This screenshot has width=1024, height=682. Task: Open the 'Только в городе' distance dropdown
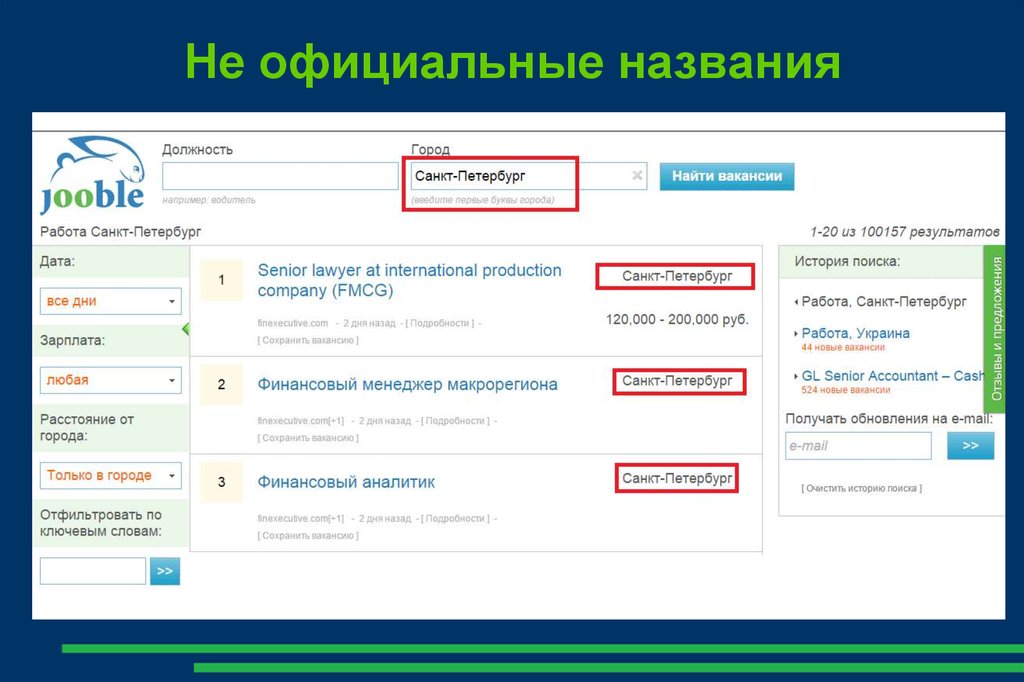click(x=110, y=475)
